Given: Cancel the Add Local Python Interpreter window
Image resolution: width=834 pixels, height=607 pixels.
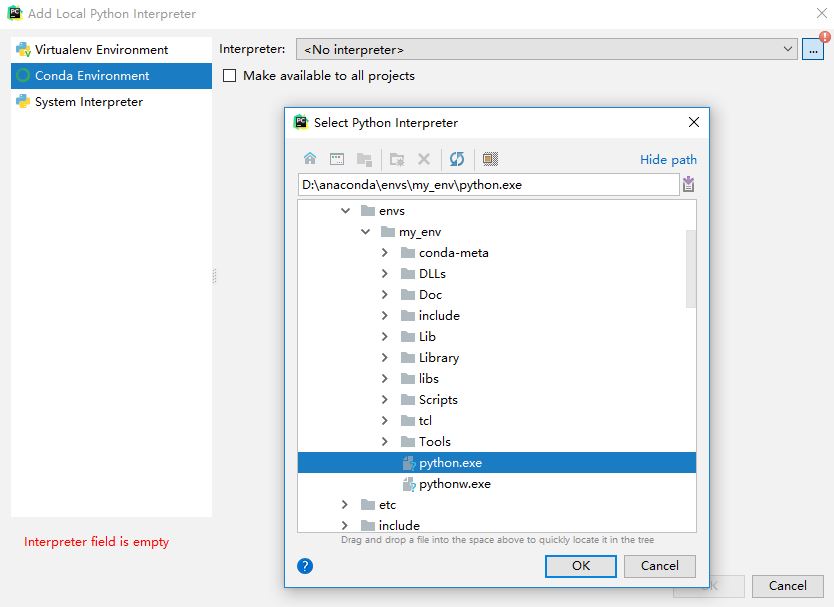Looking at the screenshot, I should point(787,586).
